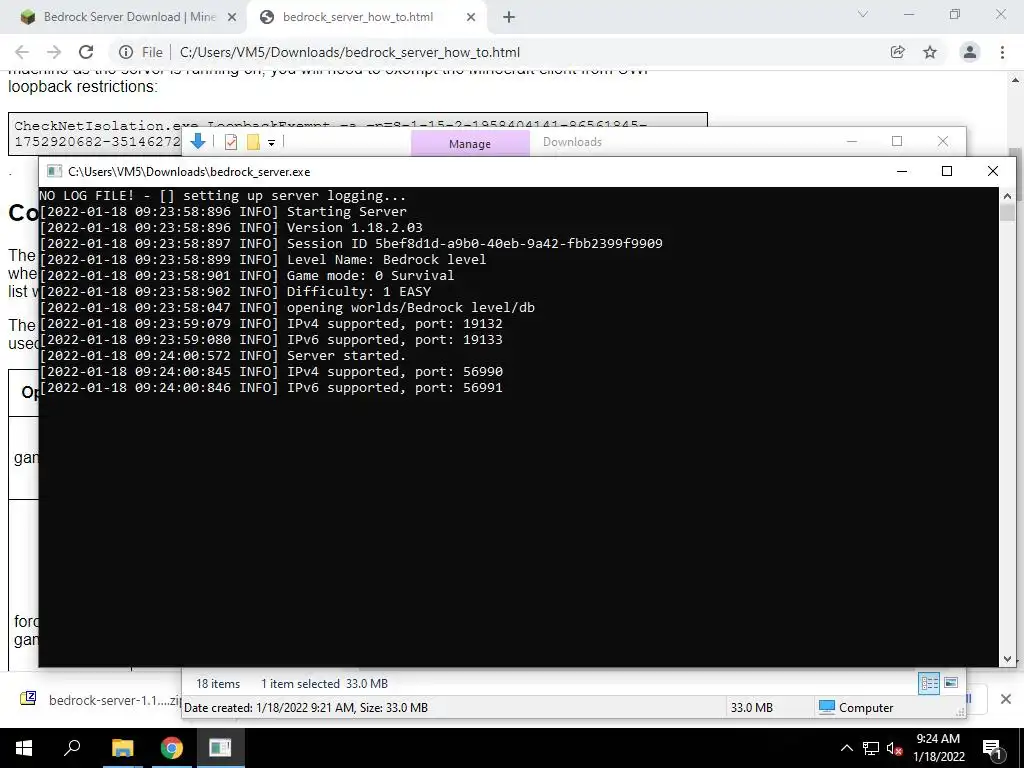The image size is (1024, 768).
Task: Expand the Customize Quick Access Toolbar dropdown
Action: click(x=271, y=142)
